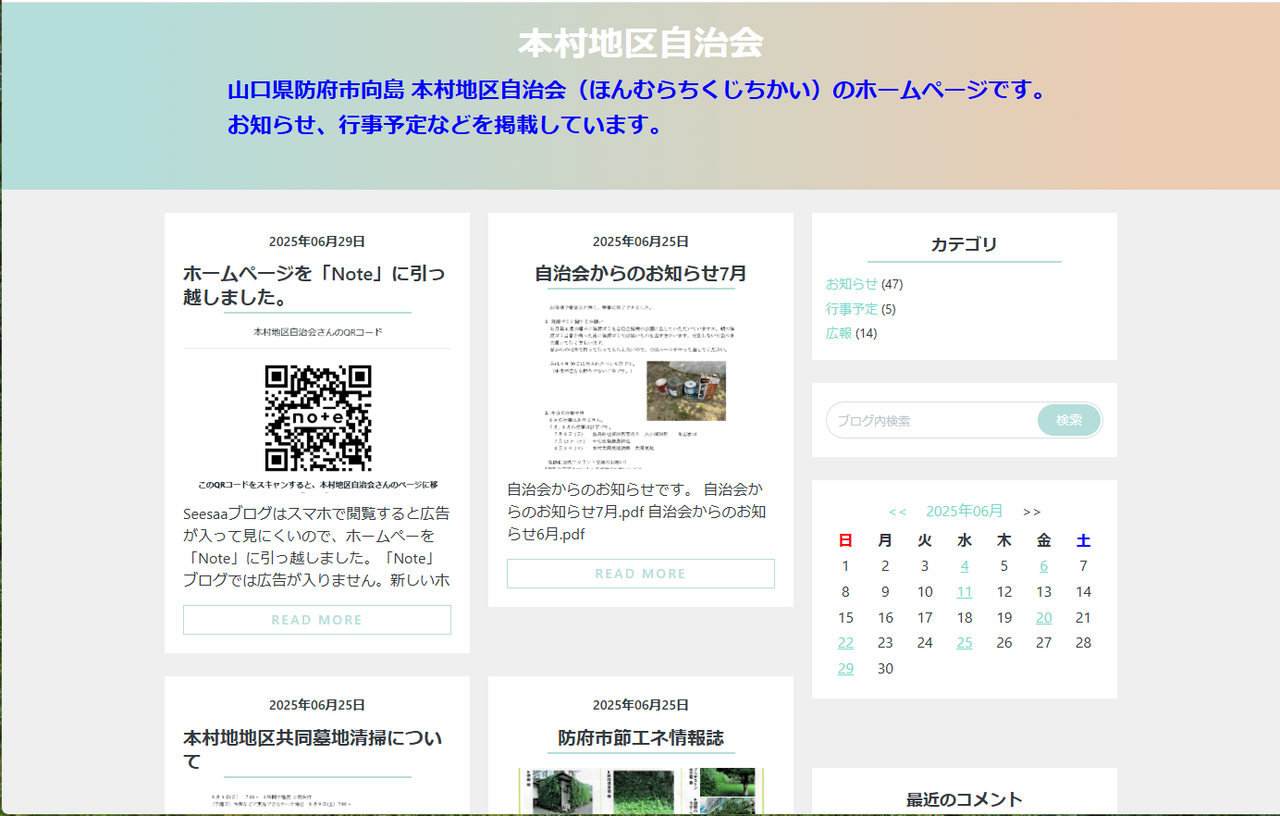
Task: Click READ MORE under the Note post
Action: point(317,620)
